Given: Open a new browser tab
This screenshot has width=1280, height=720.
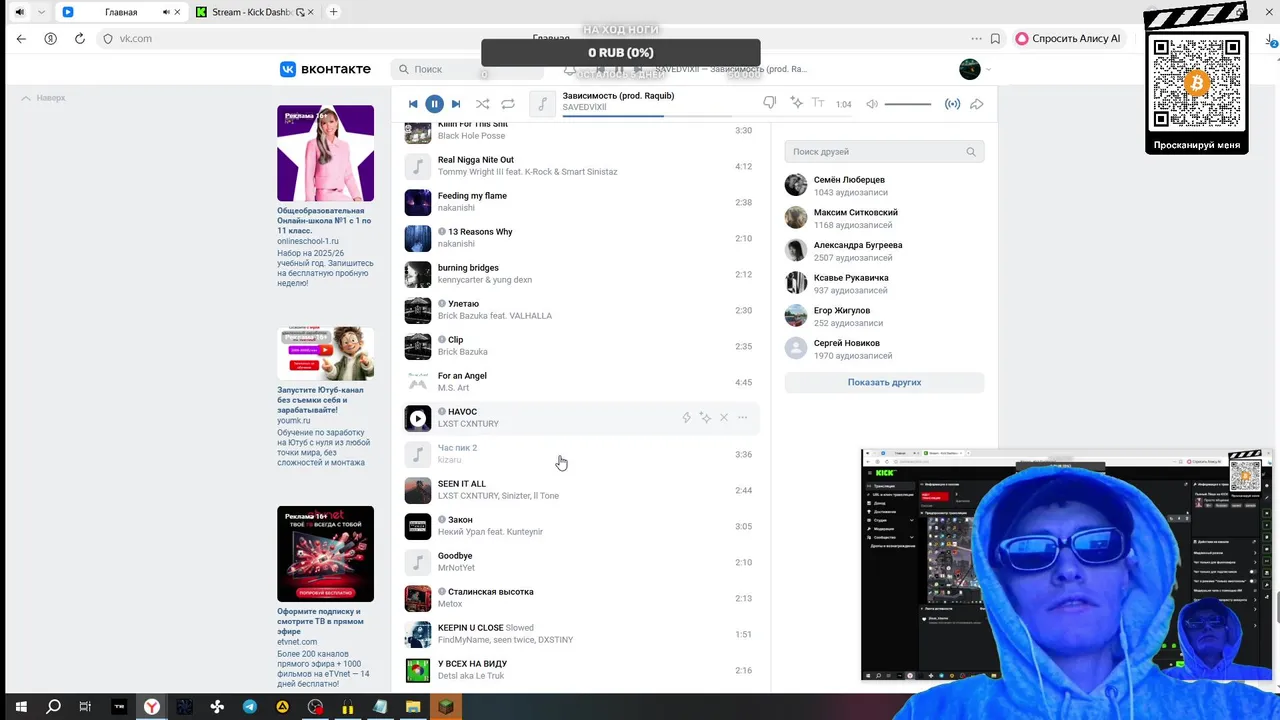Looking at the screenshot, I should coord(333,12).
